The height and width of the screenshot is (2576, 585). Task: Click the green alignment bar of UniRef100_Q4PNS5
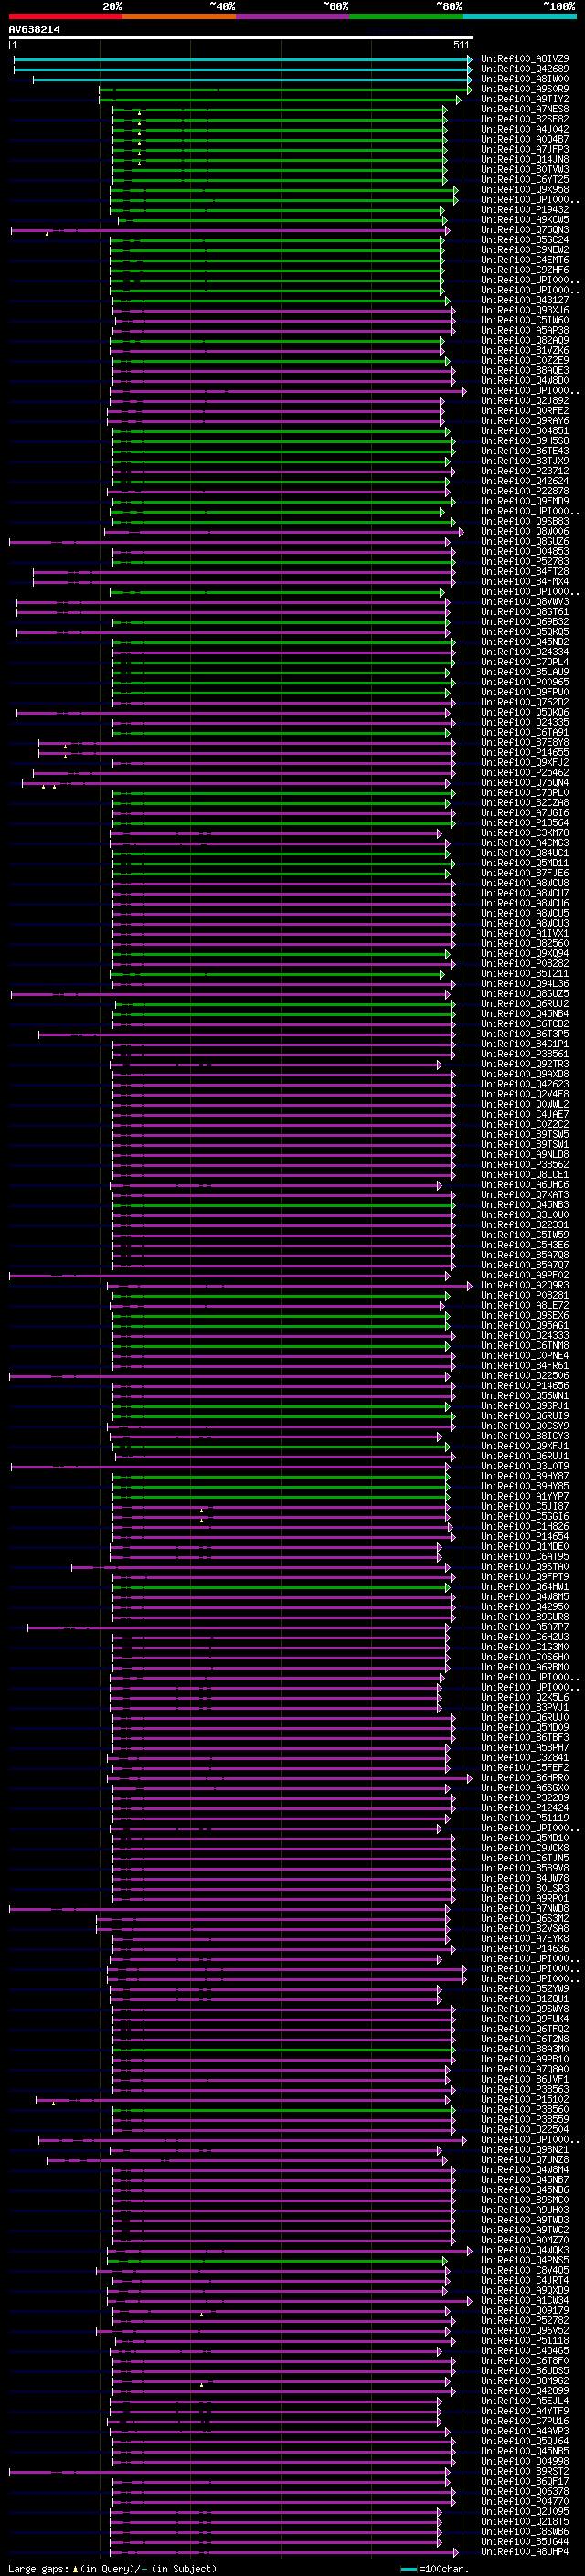tap(277, 2261)
